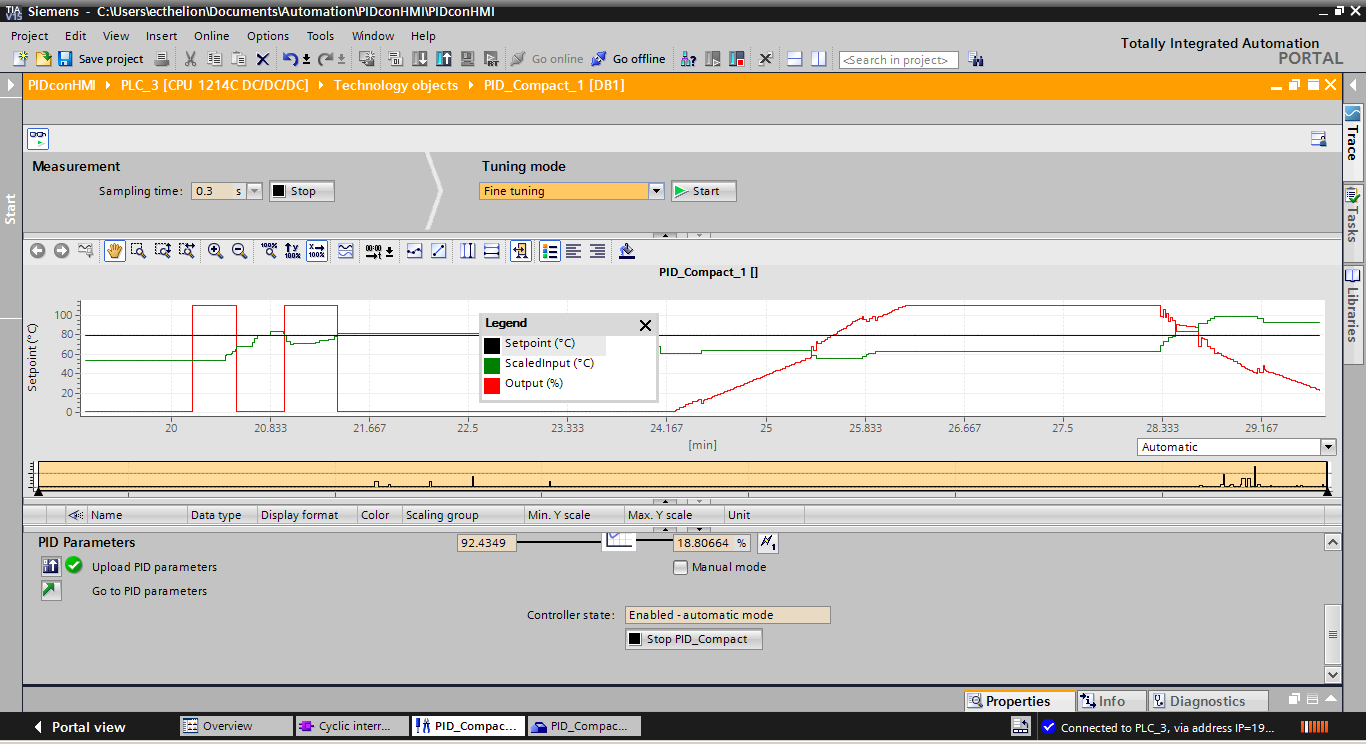1366x744 pixels.
Task: Click the Scaling group column header
Action: tap(462, 515)
